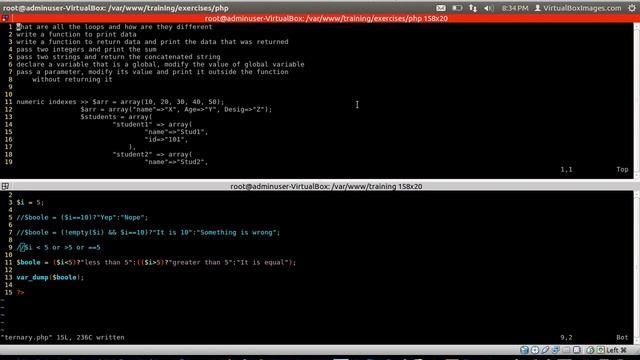Viewport: 640px width, 360px height.
Task: Click line 'declare a variable that is a global'
Action: tap(160, 64)
